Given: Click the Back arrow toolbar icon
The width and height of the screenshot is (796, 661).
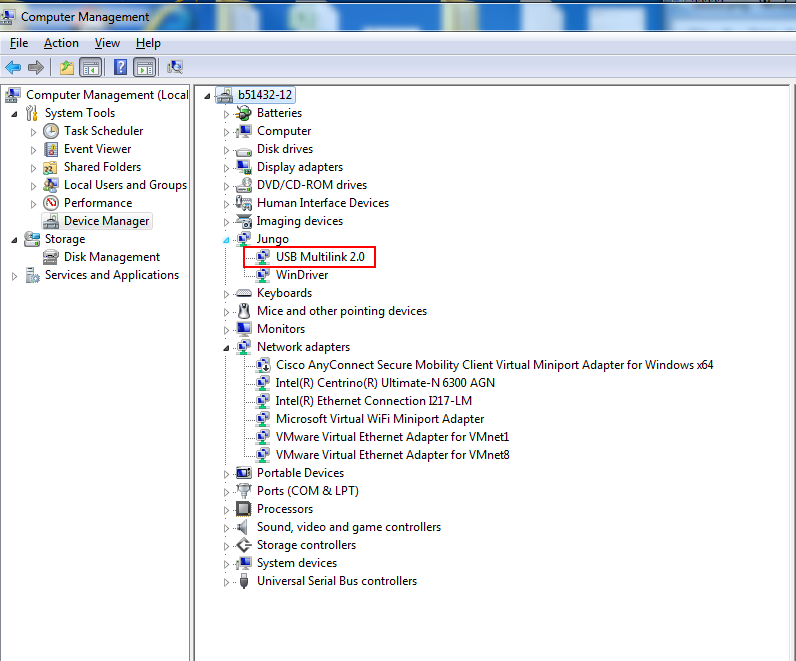Looking at the screenshot, I should [13, 67].
